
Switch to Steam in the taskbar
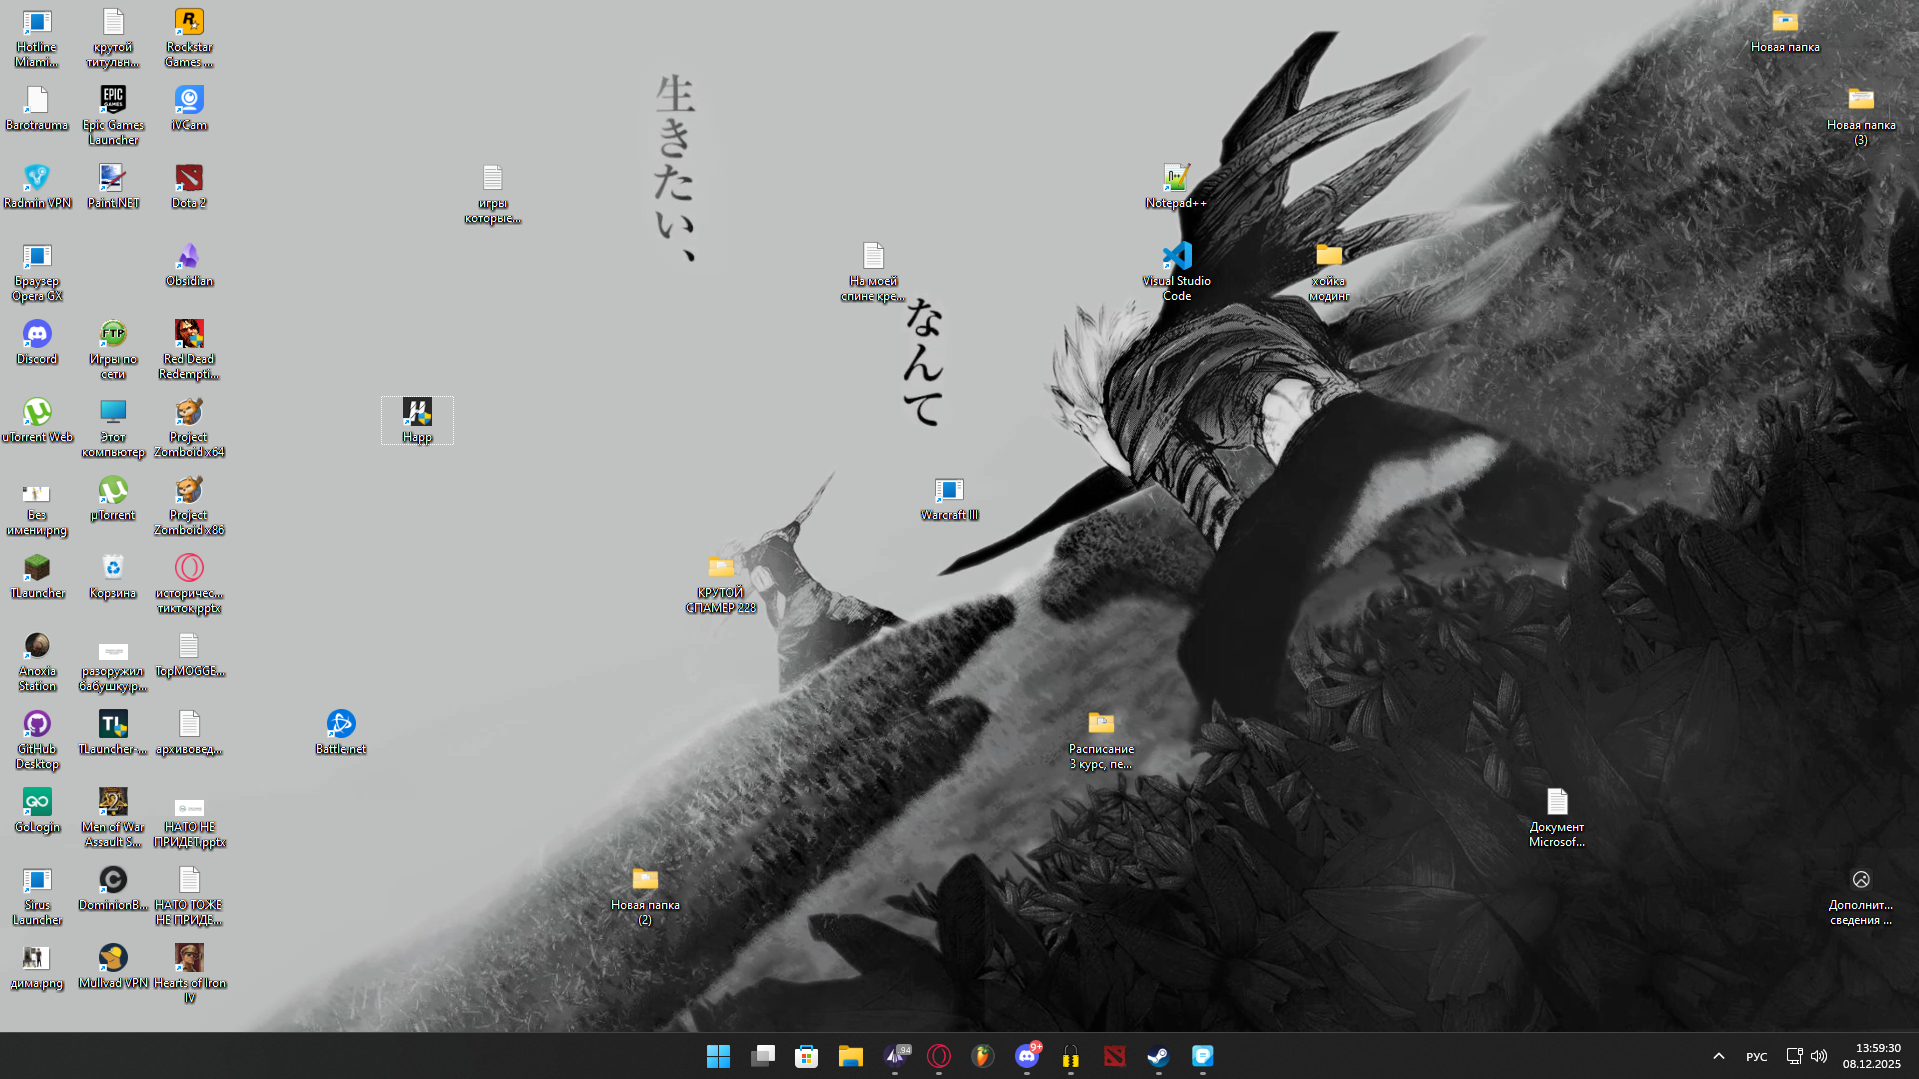[1158, 1056]
